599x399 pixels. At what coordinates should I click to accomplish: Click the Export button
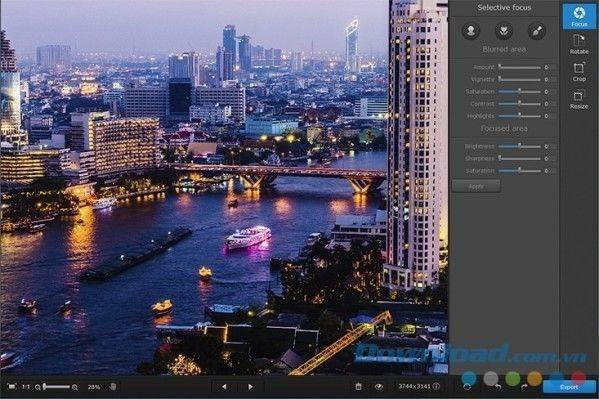coord(569,387)
